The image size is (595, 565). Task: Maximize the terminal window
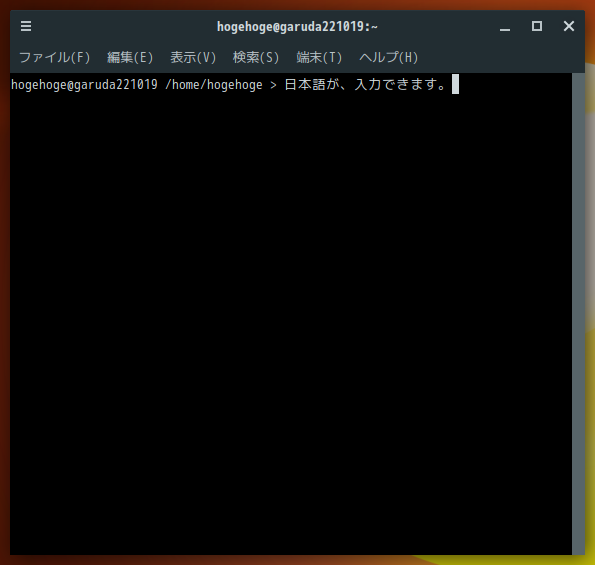tap(537, 26)
